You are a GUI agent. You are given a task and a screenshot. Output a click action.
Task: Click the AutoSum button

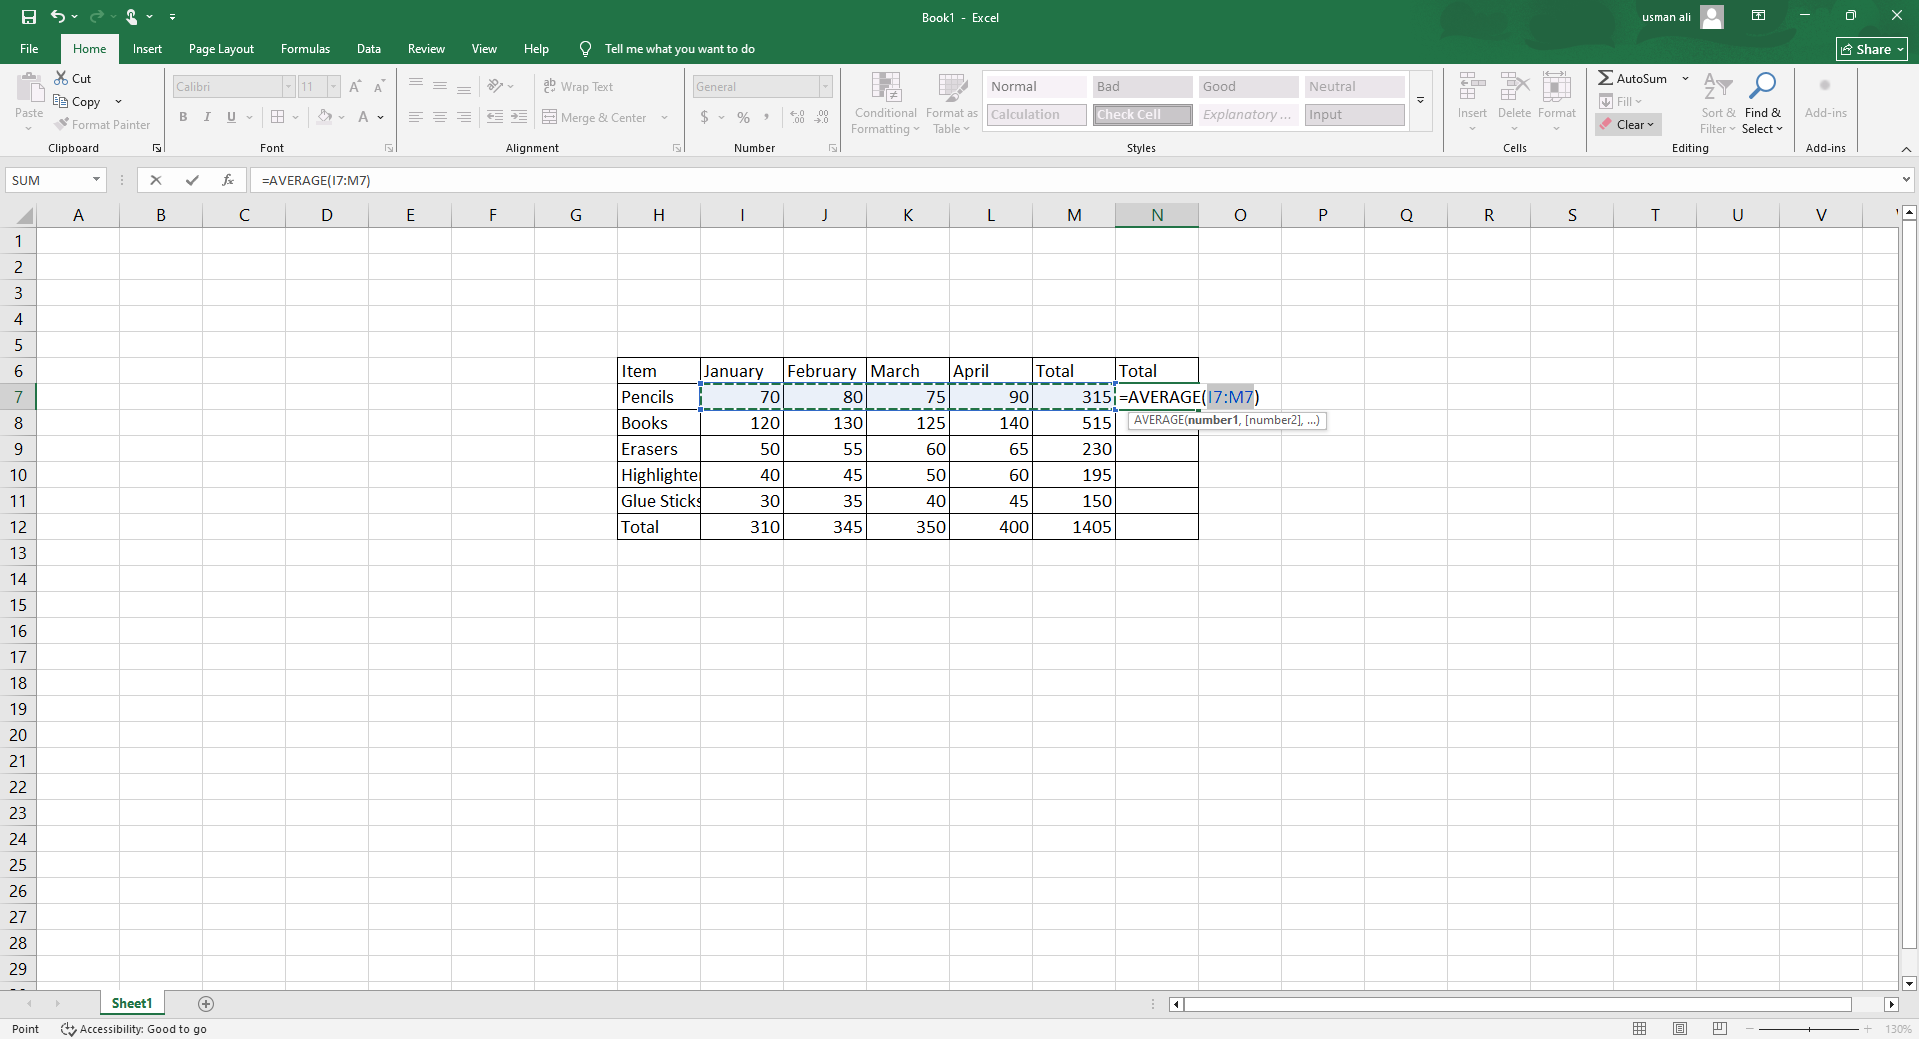tap(1633, 78)
